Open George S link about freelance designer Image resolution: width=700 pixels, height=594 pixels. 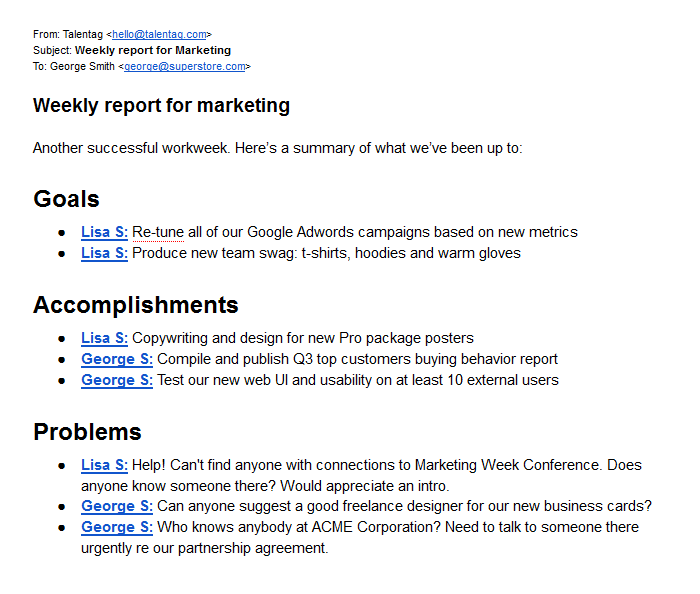pyautogui.click(x=117, y=506)
